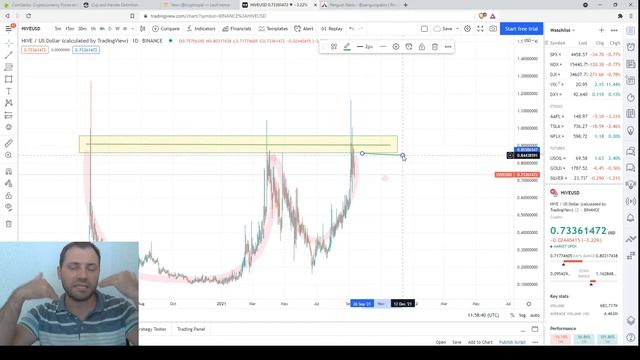This screenshot has width=640, height=360.
Task: Open indicator Templates menu
Action: (x=273, y=29)
